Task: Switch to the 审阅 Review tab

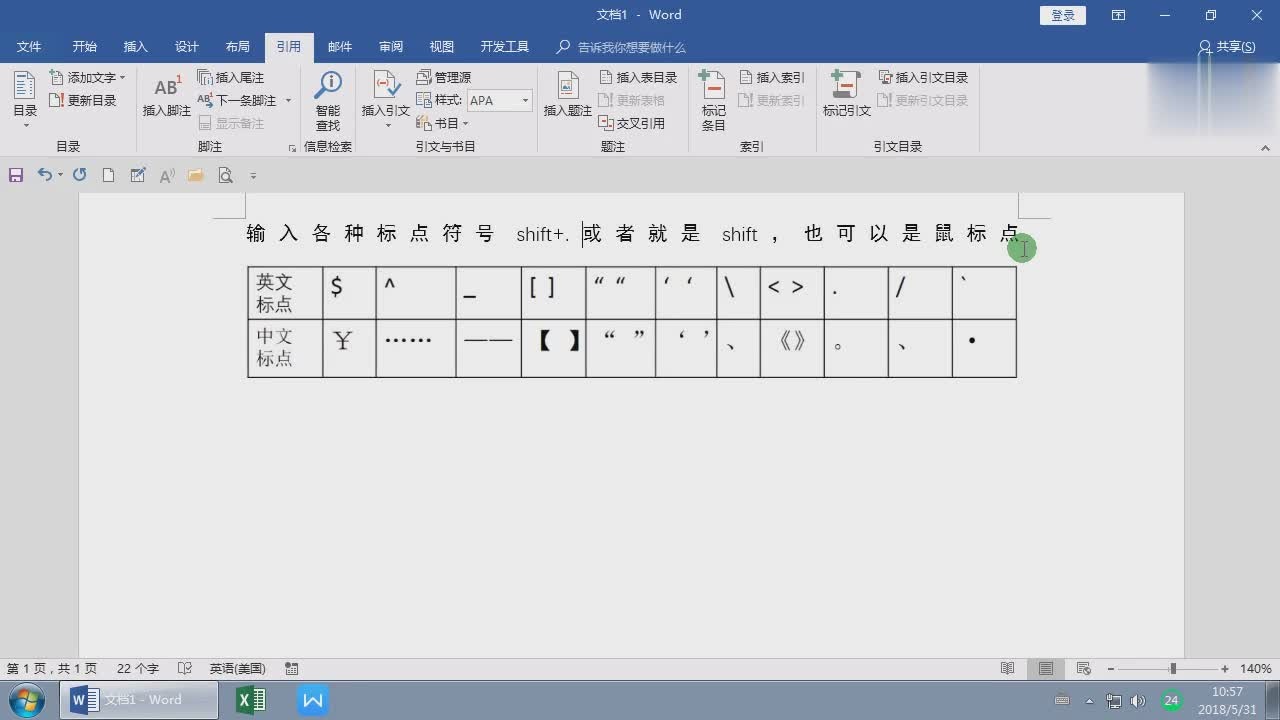Action: click(x=391, y=47)
